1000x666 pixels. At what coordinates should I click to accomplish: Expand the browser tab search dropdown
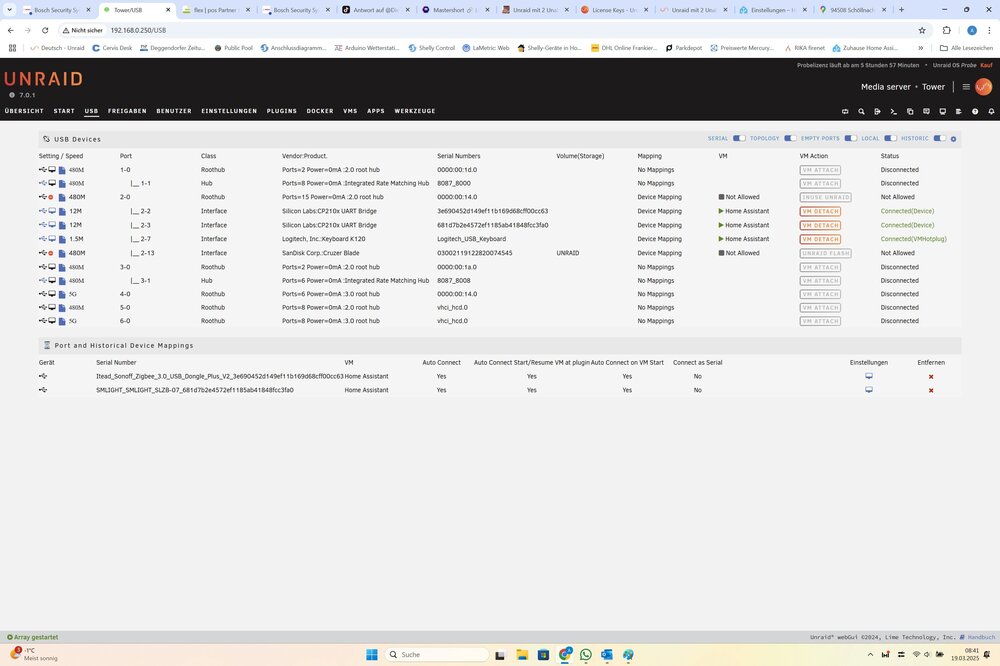pos(10,10)
